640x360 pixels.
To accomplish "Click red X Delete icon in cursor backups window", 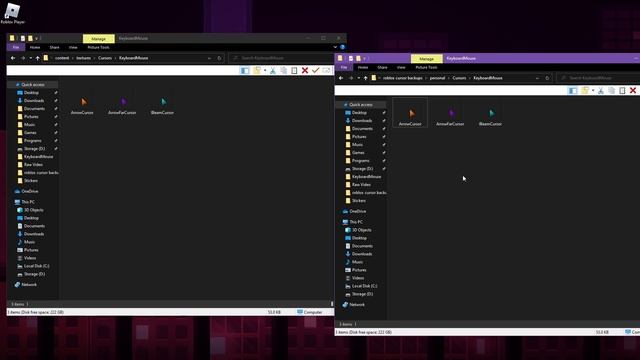I will (633, 91).
